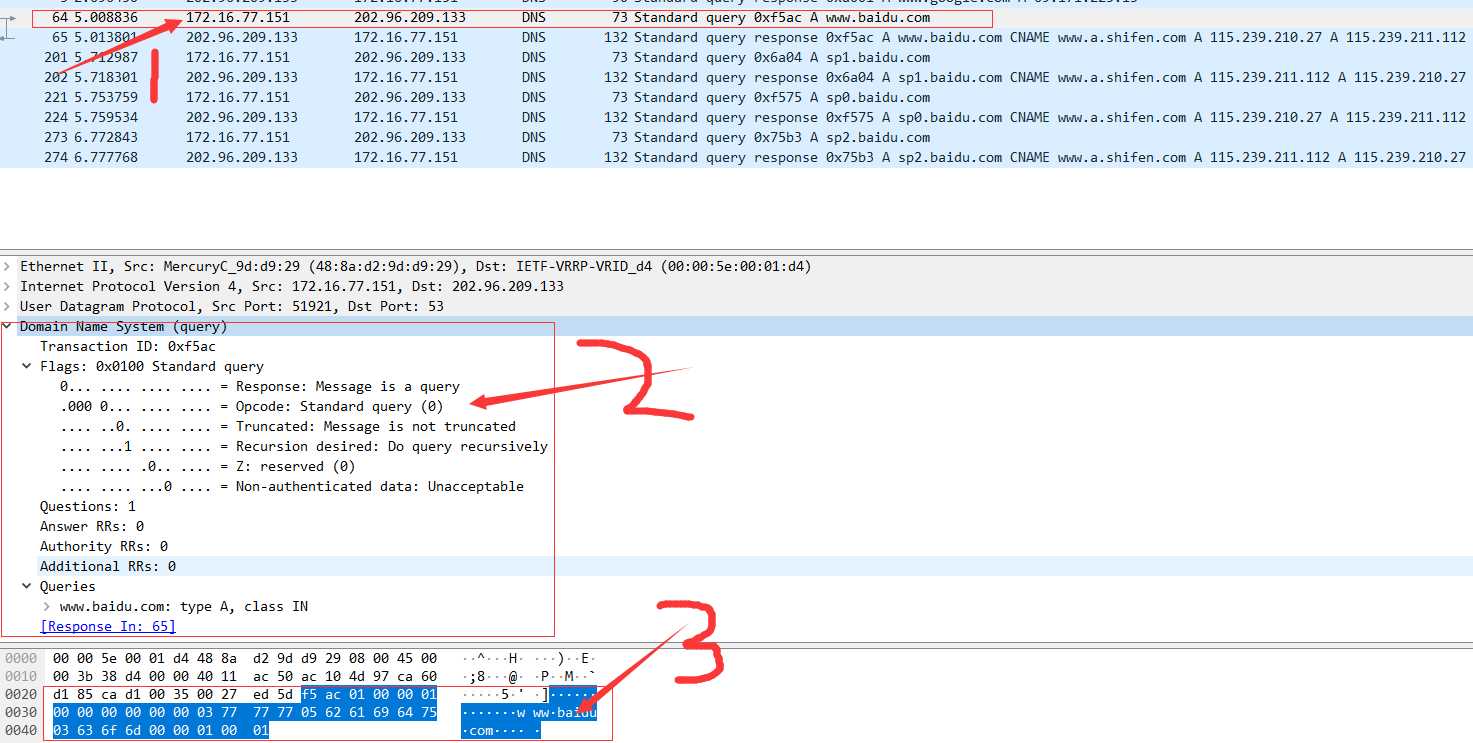The width and height of the screenshot is (1473, 743).
Task: Click time value 6.772843 in packet list
Action: pos(106,137)
